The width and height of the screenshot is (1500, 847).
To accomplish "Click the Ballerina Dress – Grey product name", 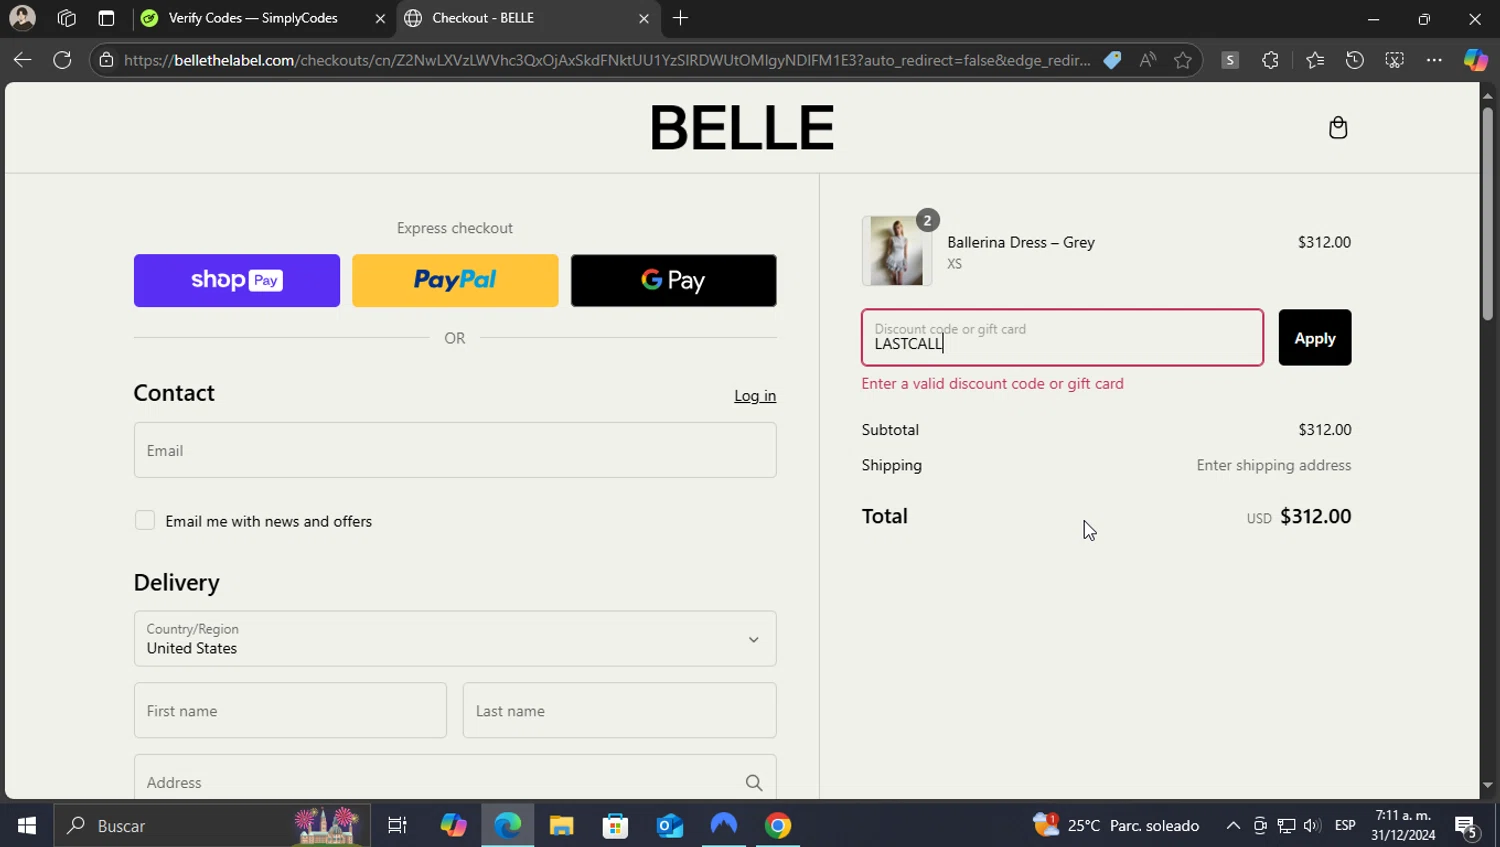I will coord(1021,242).
